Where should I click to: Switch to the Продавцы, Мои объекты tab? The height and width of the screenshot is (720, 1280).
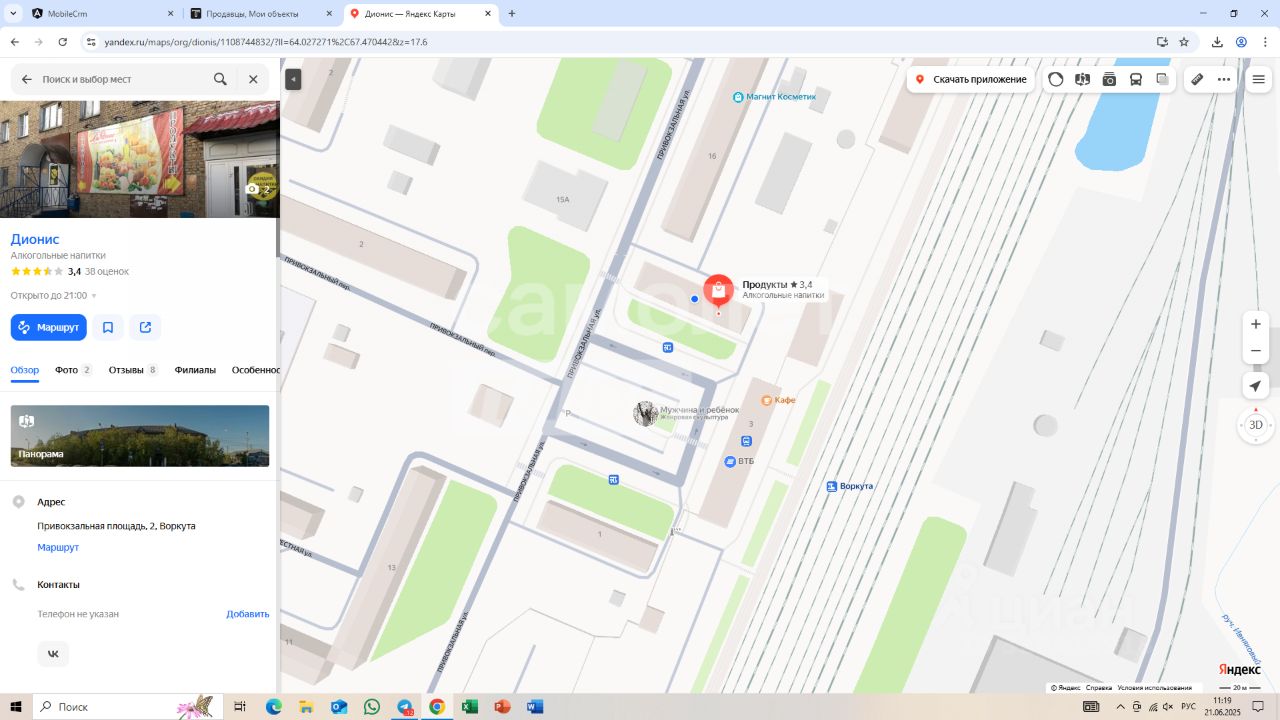(262, 14)
